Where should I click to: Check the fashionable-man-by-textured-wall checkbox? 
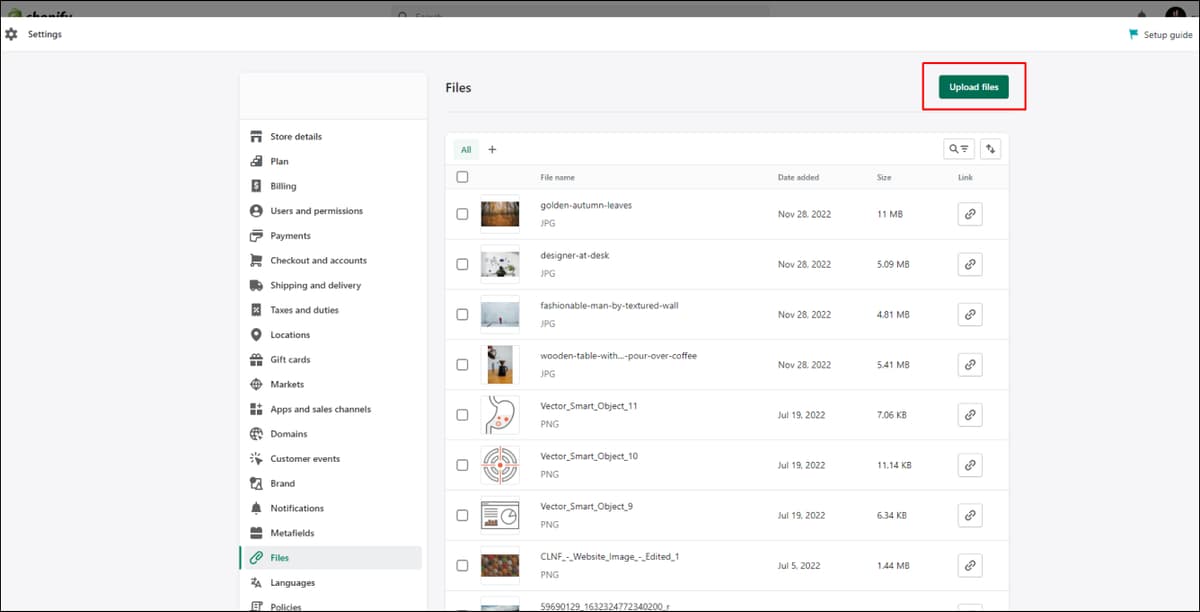point(462,314)
